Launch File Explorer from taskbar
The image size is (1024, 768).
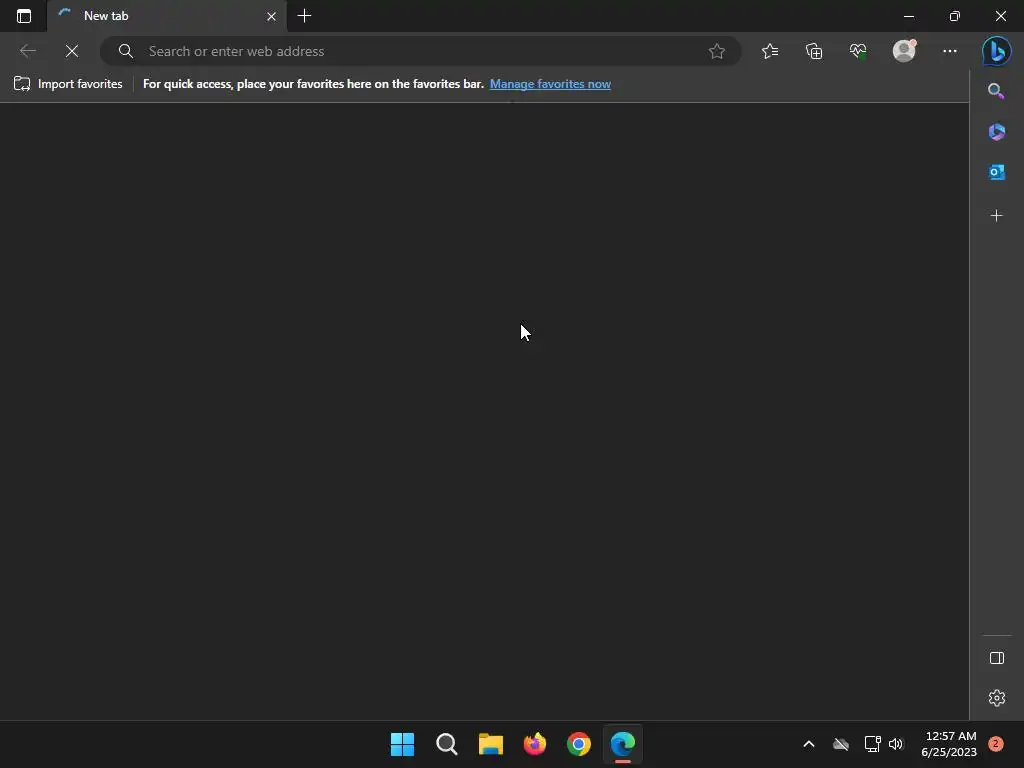pyautogui.click(x=490, y=744)
